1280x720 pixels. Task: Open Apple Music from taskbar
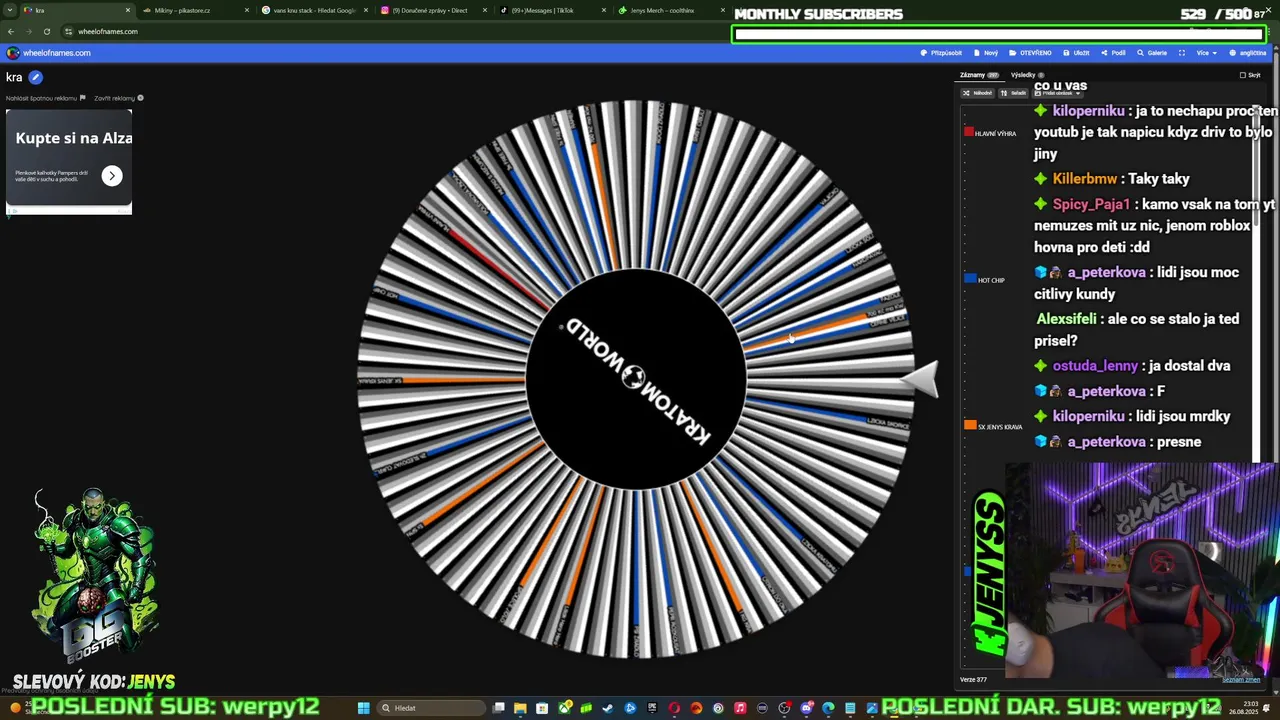point(740,708)
